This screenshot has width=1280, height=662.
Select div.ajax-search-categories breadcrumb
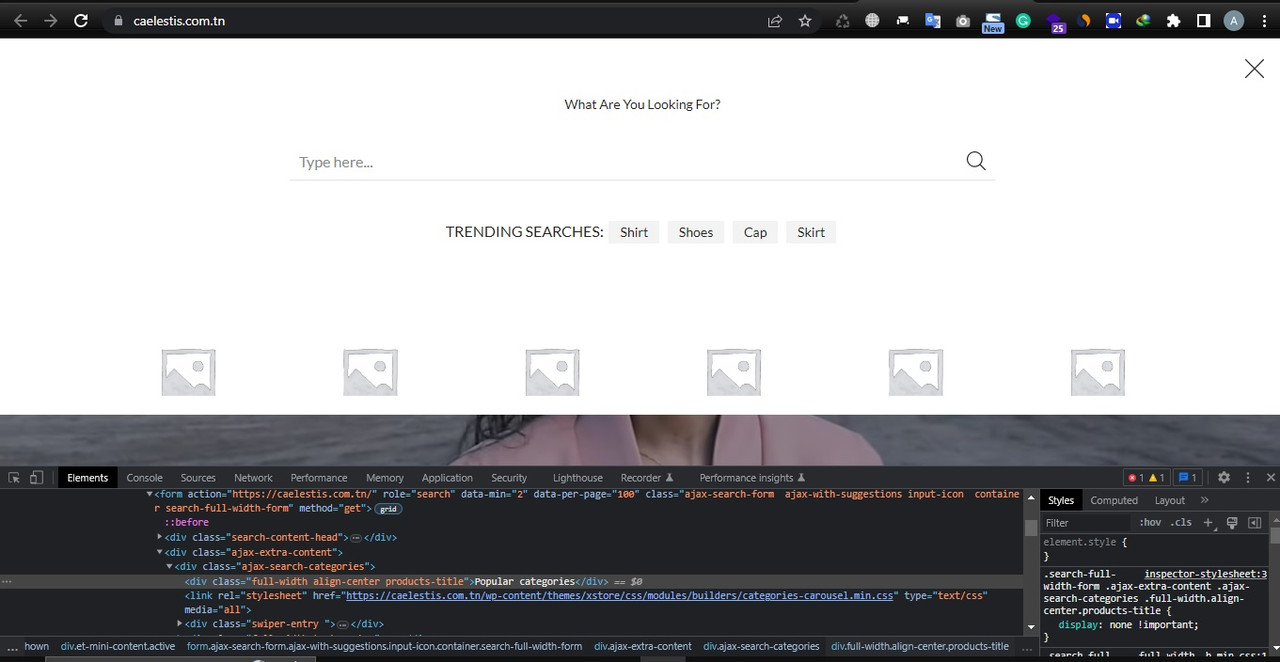[761, 646]
